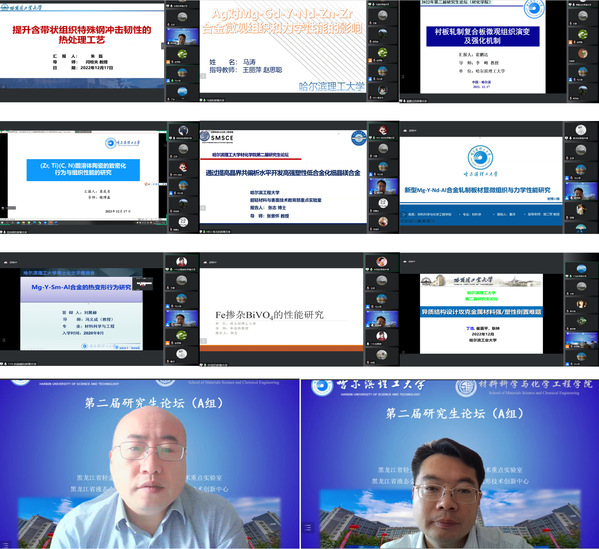The height and width of the screenshot is (549, 599).
Task: Click the red title 提升含带状组织特殊钢冲击韧性
Action: (82, 35)
